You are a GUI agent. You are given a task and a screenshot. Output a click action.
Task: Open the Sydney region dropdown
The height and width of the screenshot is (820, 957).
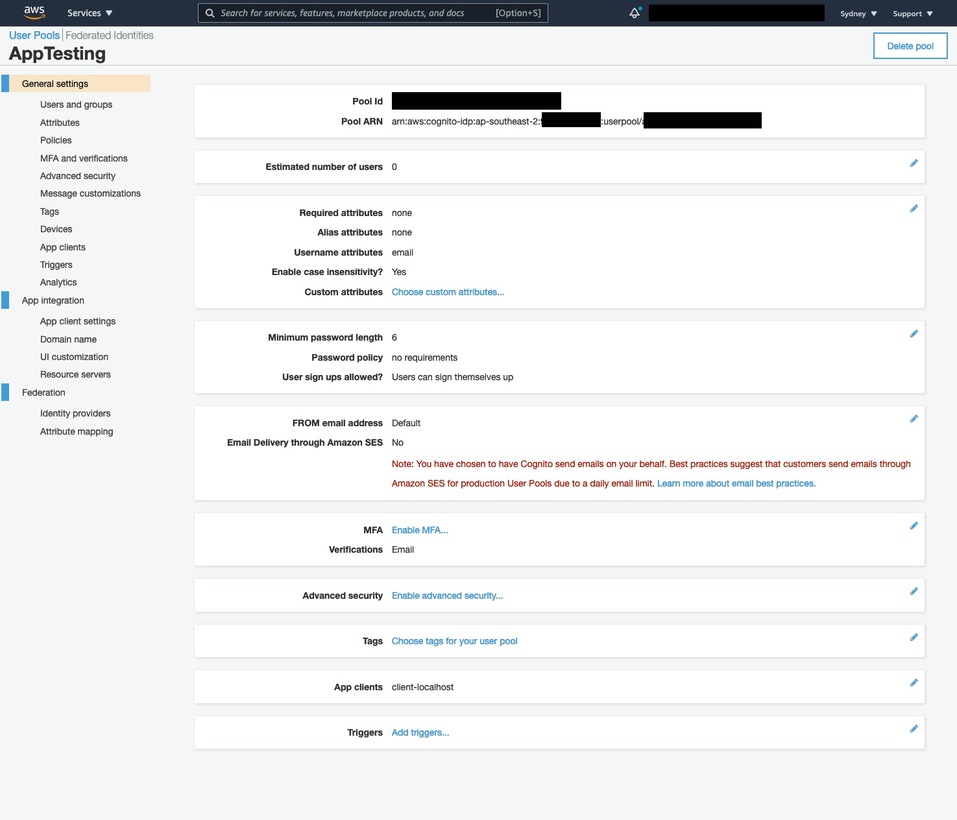coord(858,13)
